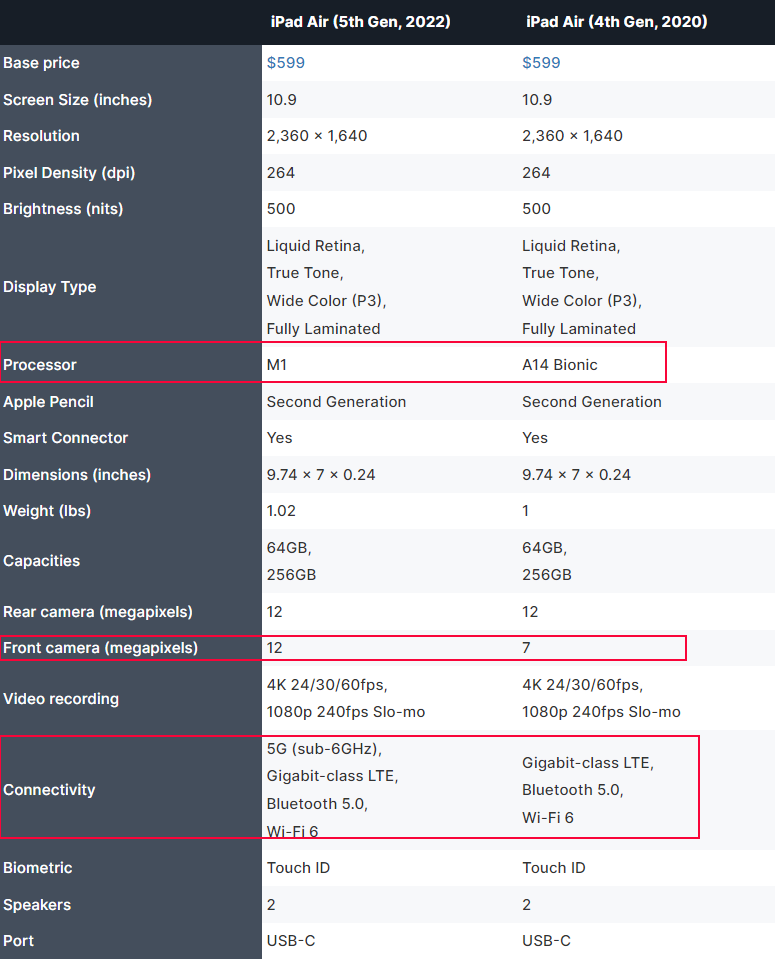Select the iPad Air (4th Gen, 2020) header
The height and width of the screenshot is (959, 776).
click(616, 22)
